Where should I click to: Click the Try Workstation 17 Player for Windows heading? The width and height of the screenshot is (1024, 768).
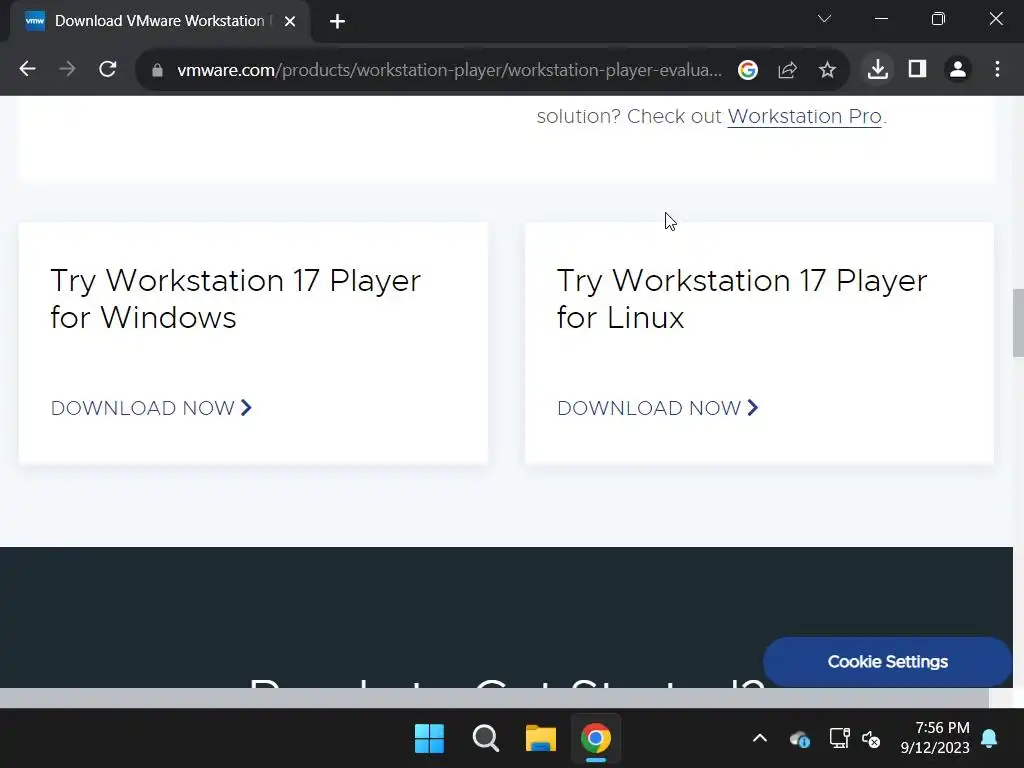[236, 299]
